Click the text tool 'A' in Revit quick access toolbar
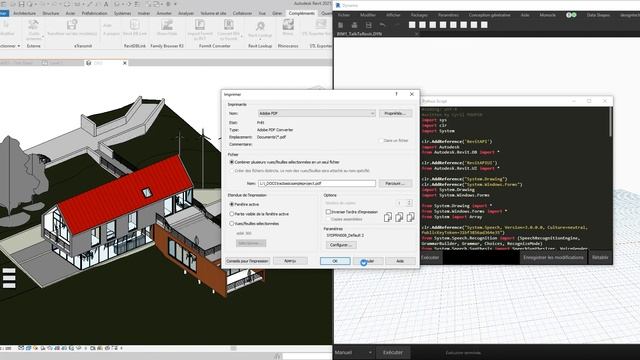 [x=106, y=4]
